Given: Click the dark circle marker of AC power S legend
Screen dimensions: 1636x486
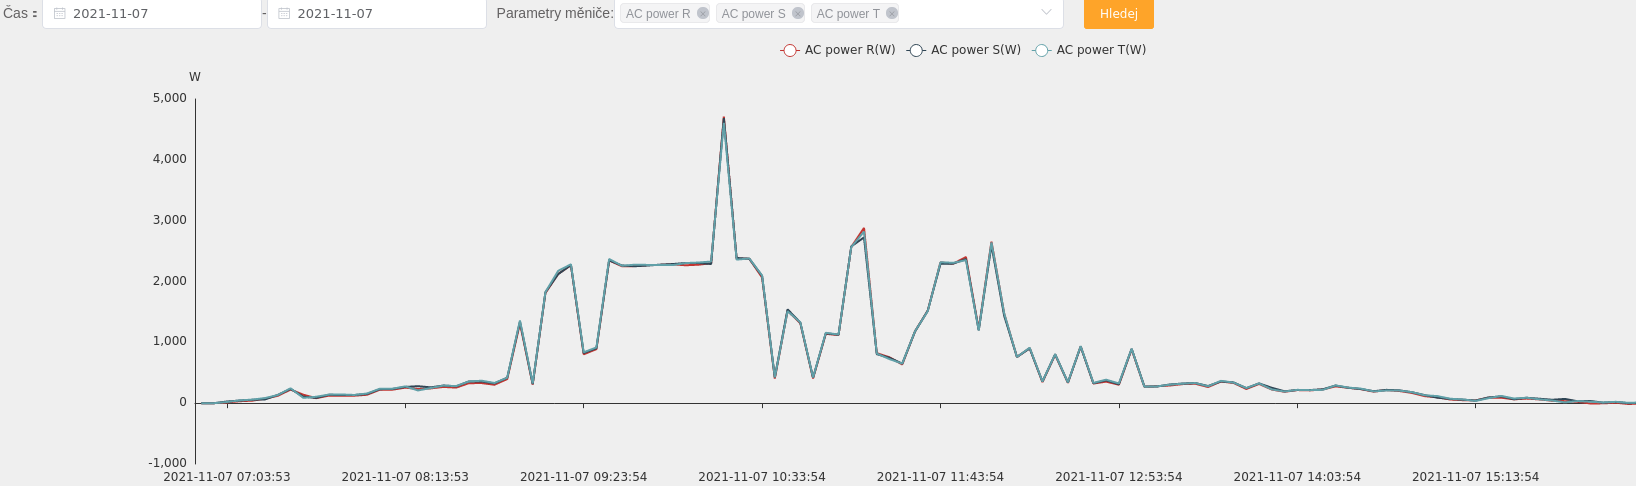Looking at the screenshot, I should pyautogui.click(x=916, y=50).
